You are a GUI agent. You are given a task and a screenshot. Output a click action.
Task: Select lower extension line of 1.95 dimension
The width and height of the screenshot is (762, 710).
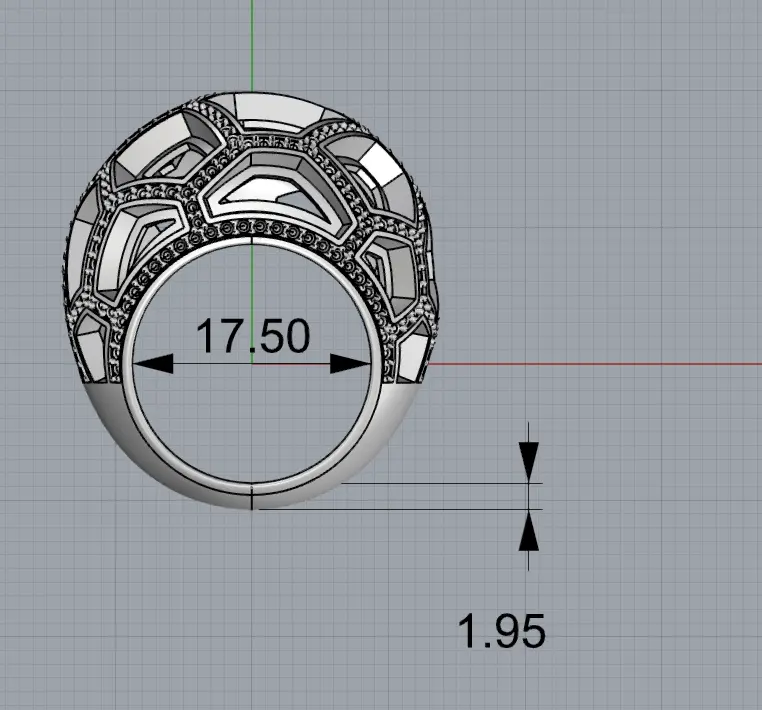coord(440,509)
